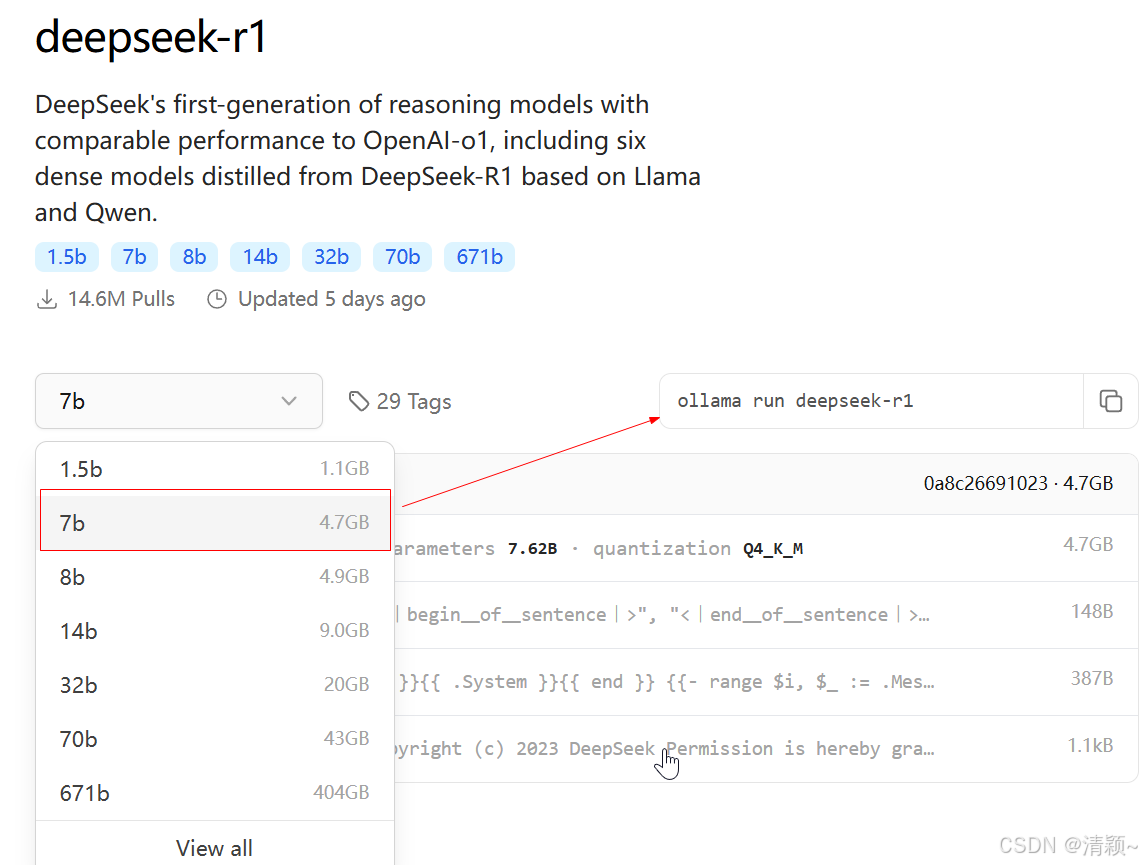Click the 1.5b blue tag badge
This screenshot has height=865, width=1142.
pyautogui.click(x=66, y=257)
